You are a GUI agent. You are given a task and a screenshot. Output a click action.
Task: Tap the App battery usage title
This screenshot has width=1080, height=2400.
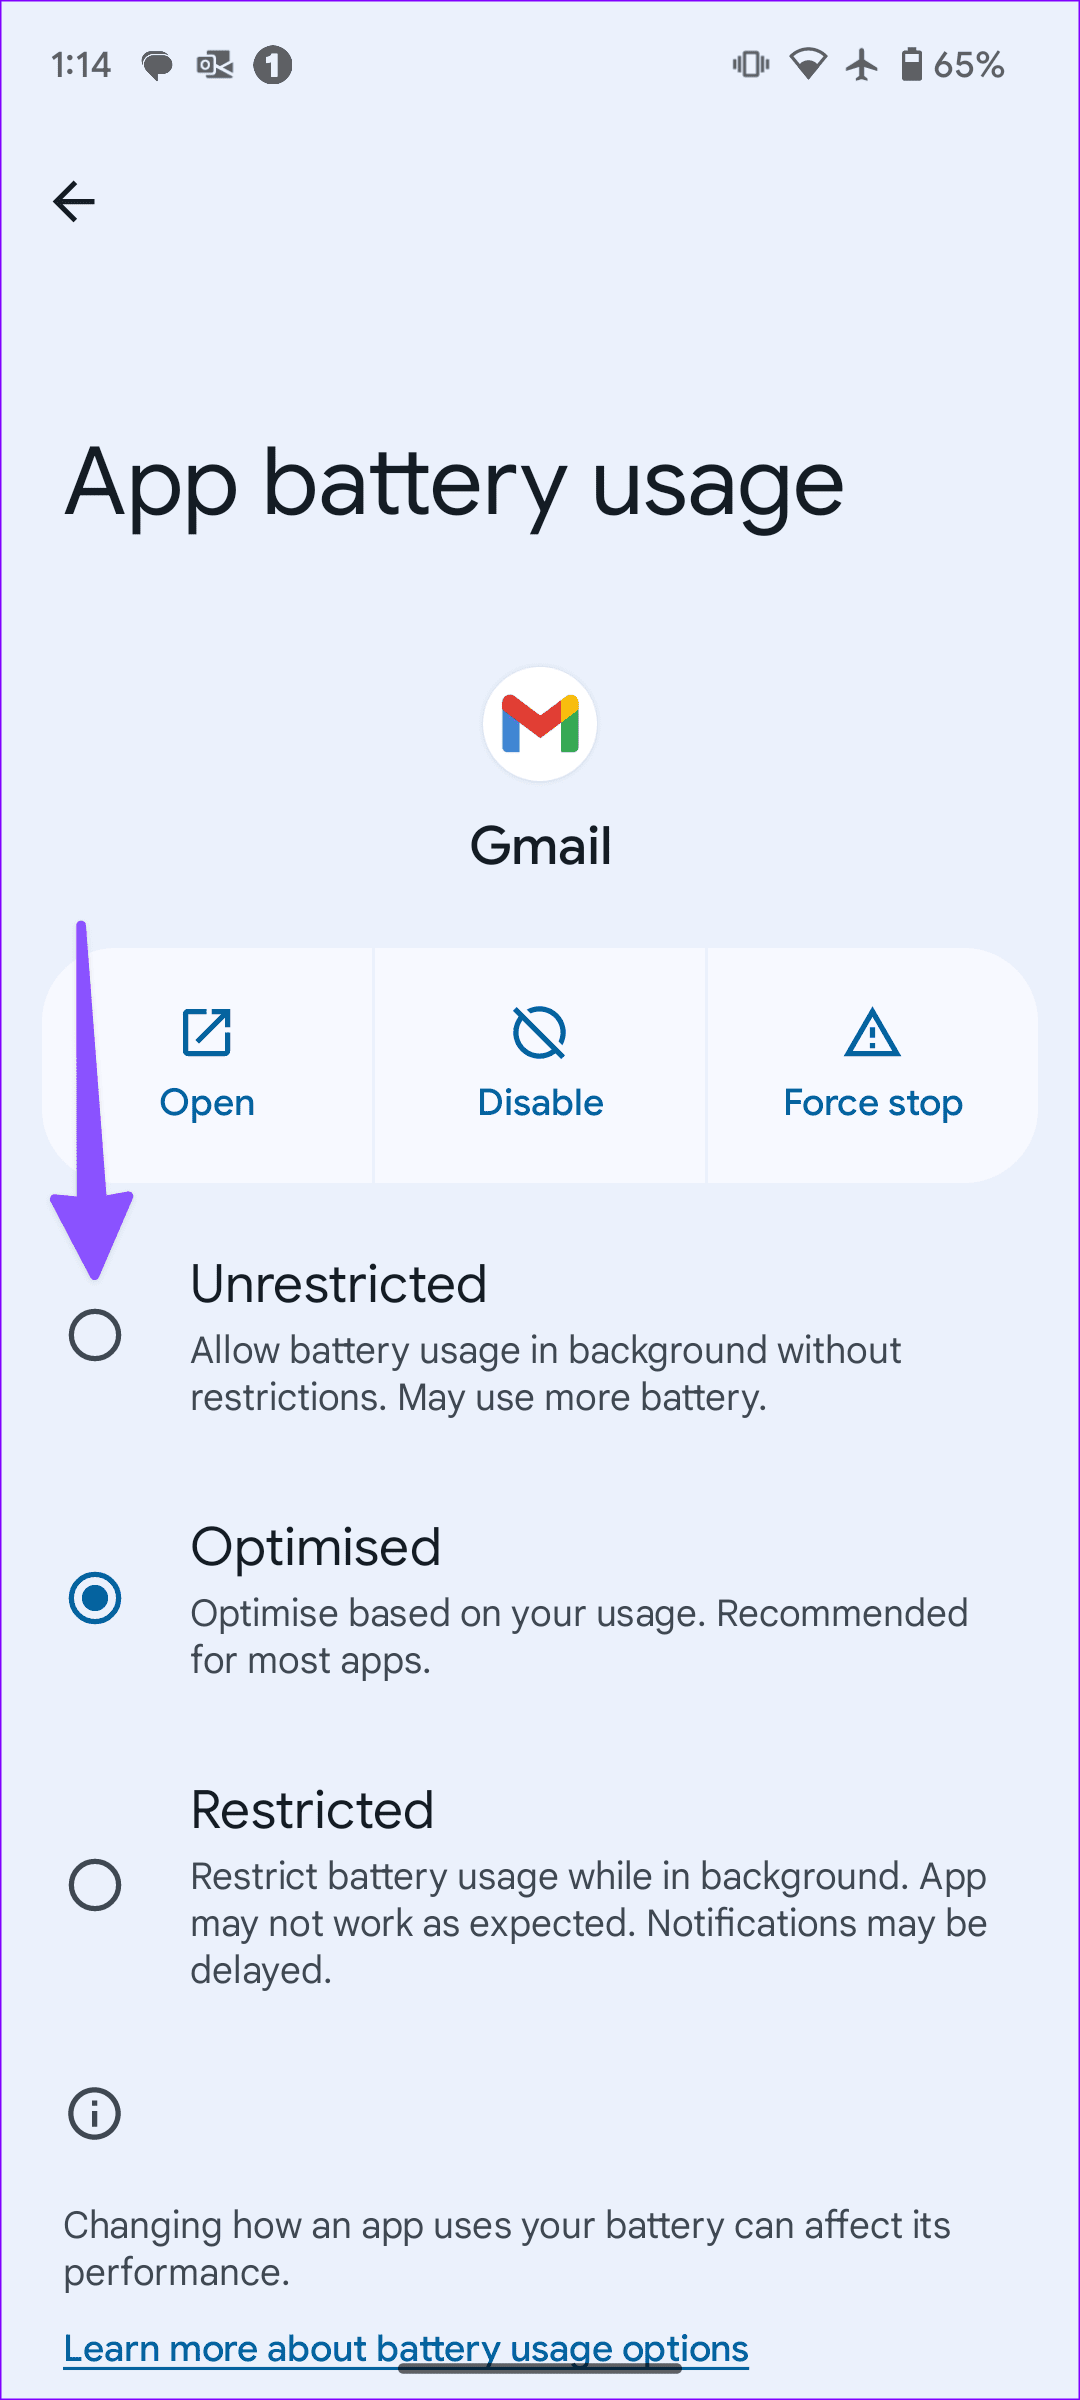click(x=452, y=484)
